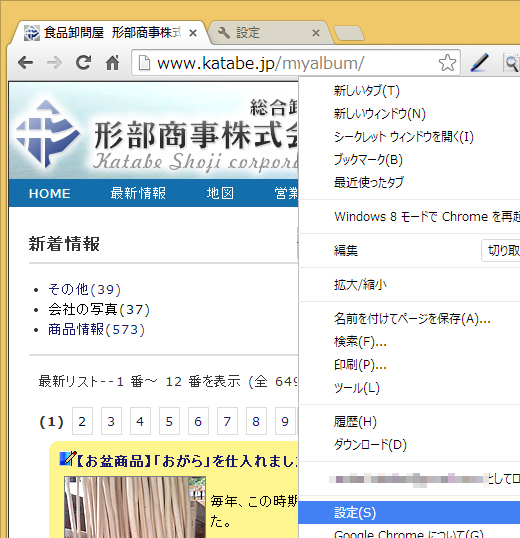Go to page 5 of the list
This screenshot has width=520, height=538.
point(169,421)
